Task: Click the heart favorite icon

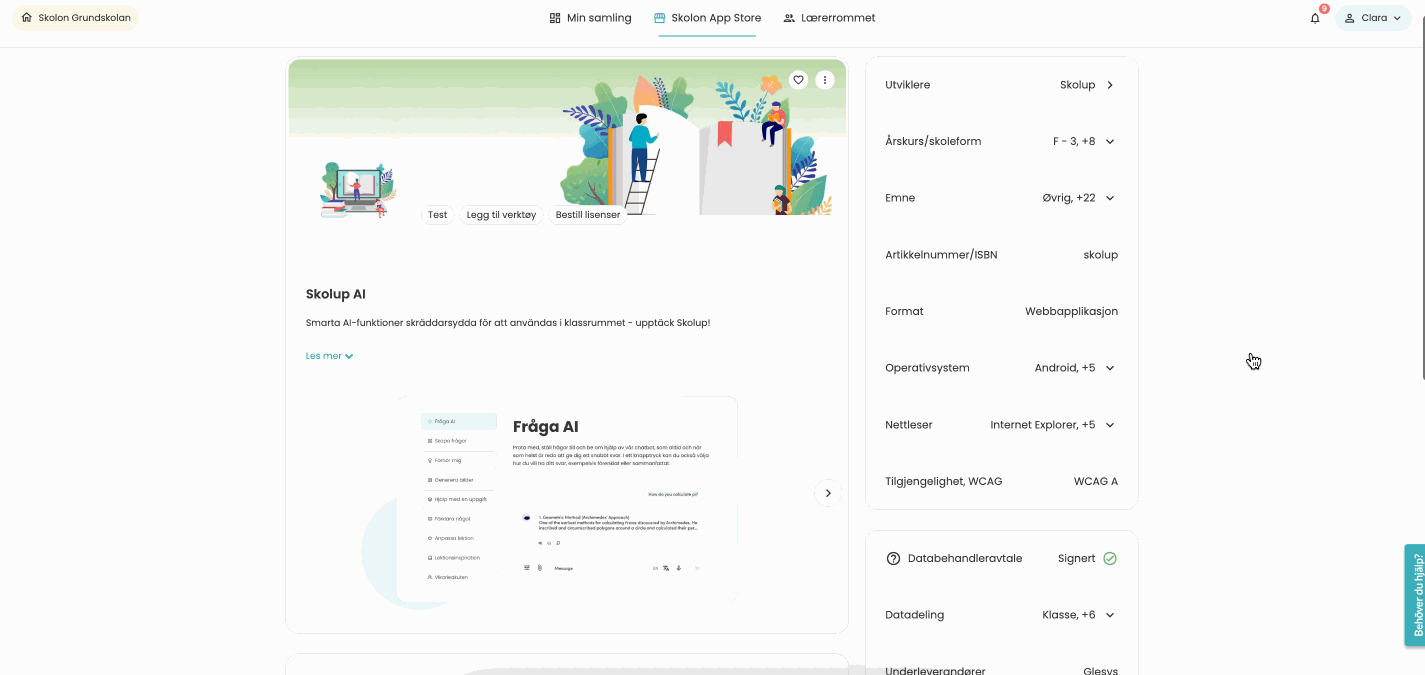Action: click(x=798, y=80)
